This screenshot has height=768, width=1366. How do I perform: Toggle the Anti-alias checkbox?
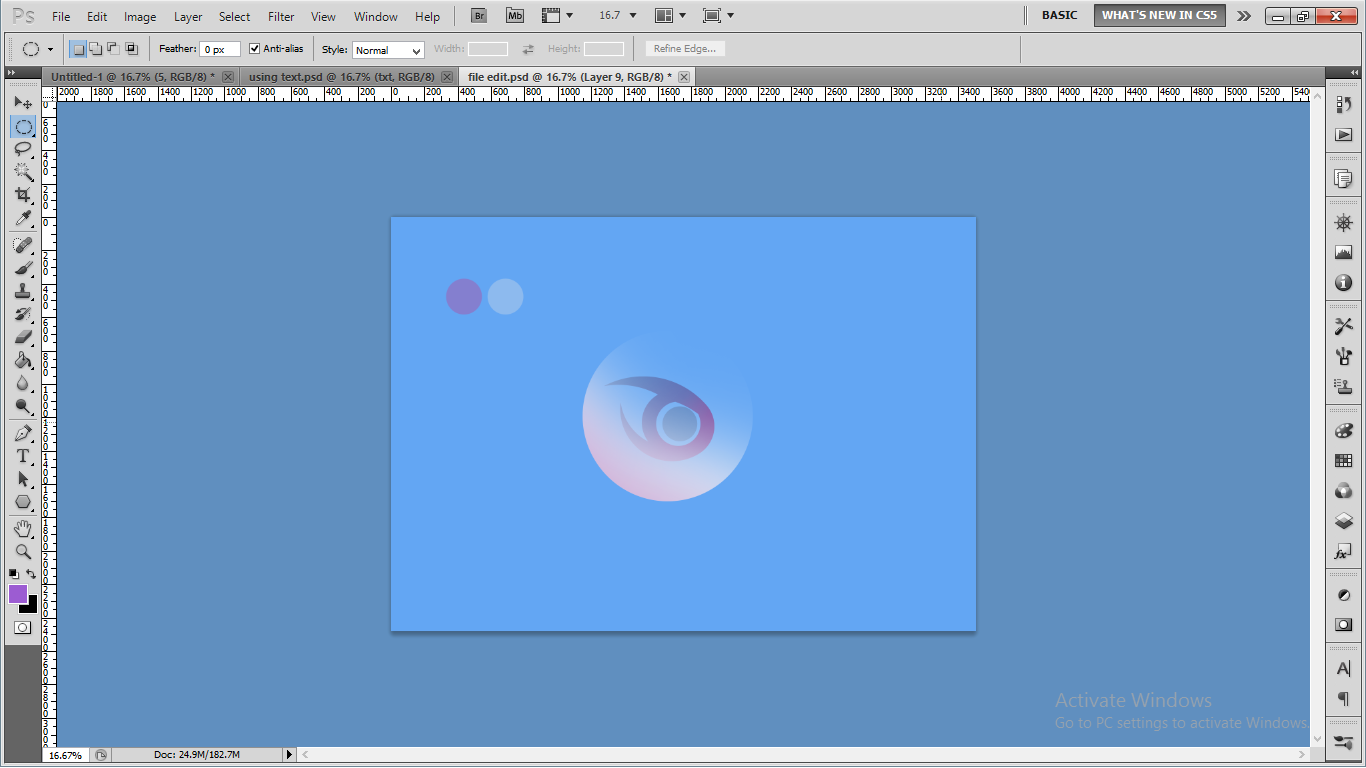[x=254, y=48]
